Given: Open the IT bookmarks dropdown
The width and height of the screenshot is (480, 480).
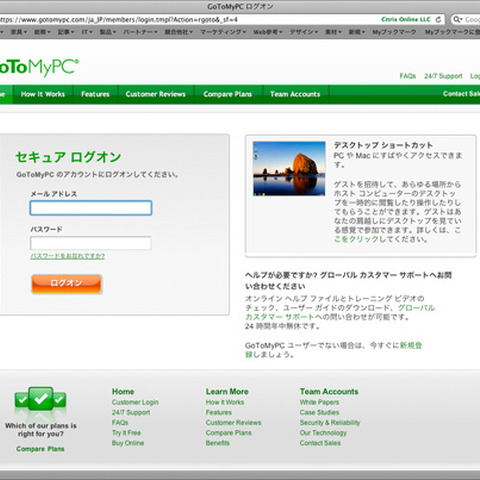Looking at the screenshot, I should click(87, 32).
